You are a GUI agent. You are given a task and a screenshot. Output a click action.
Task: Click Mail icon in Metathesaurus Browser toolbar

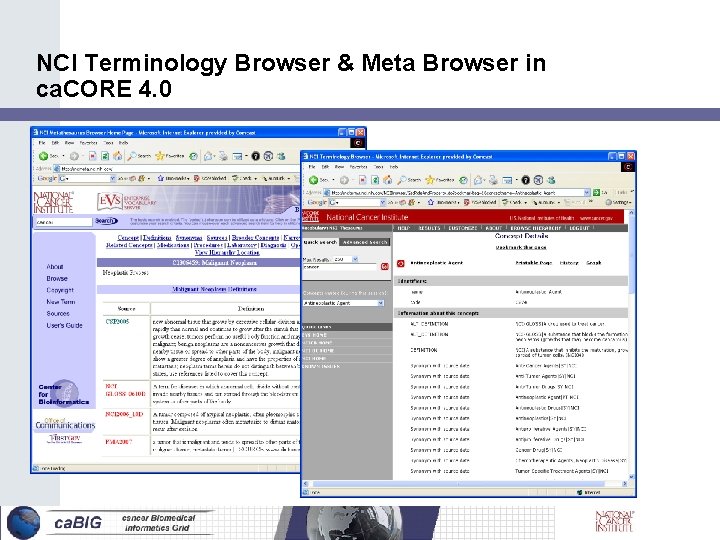[208, 156]
